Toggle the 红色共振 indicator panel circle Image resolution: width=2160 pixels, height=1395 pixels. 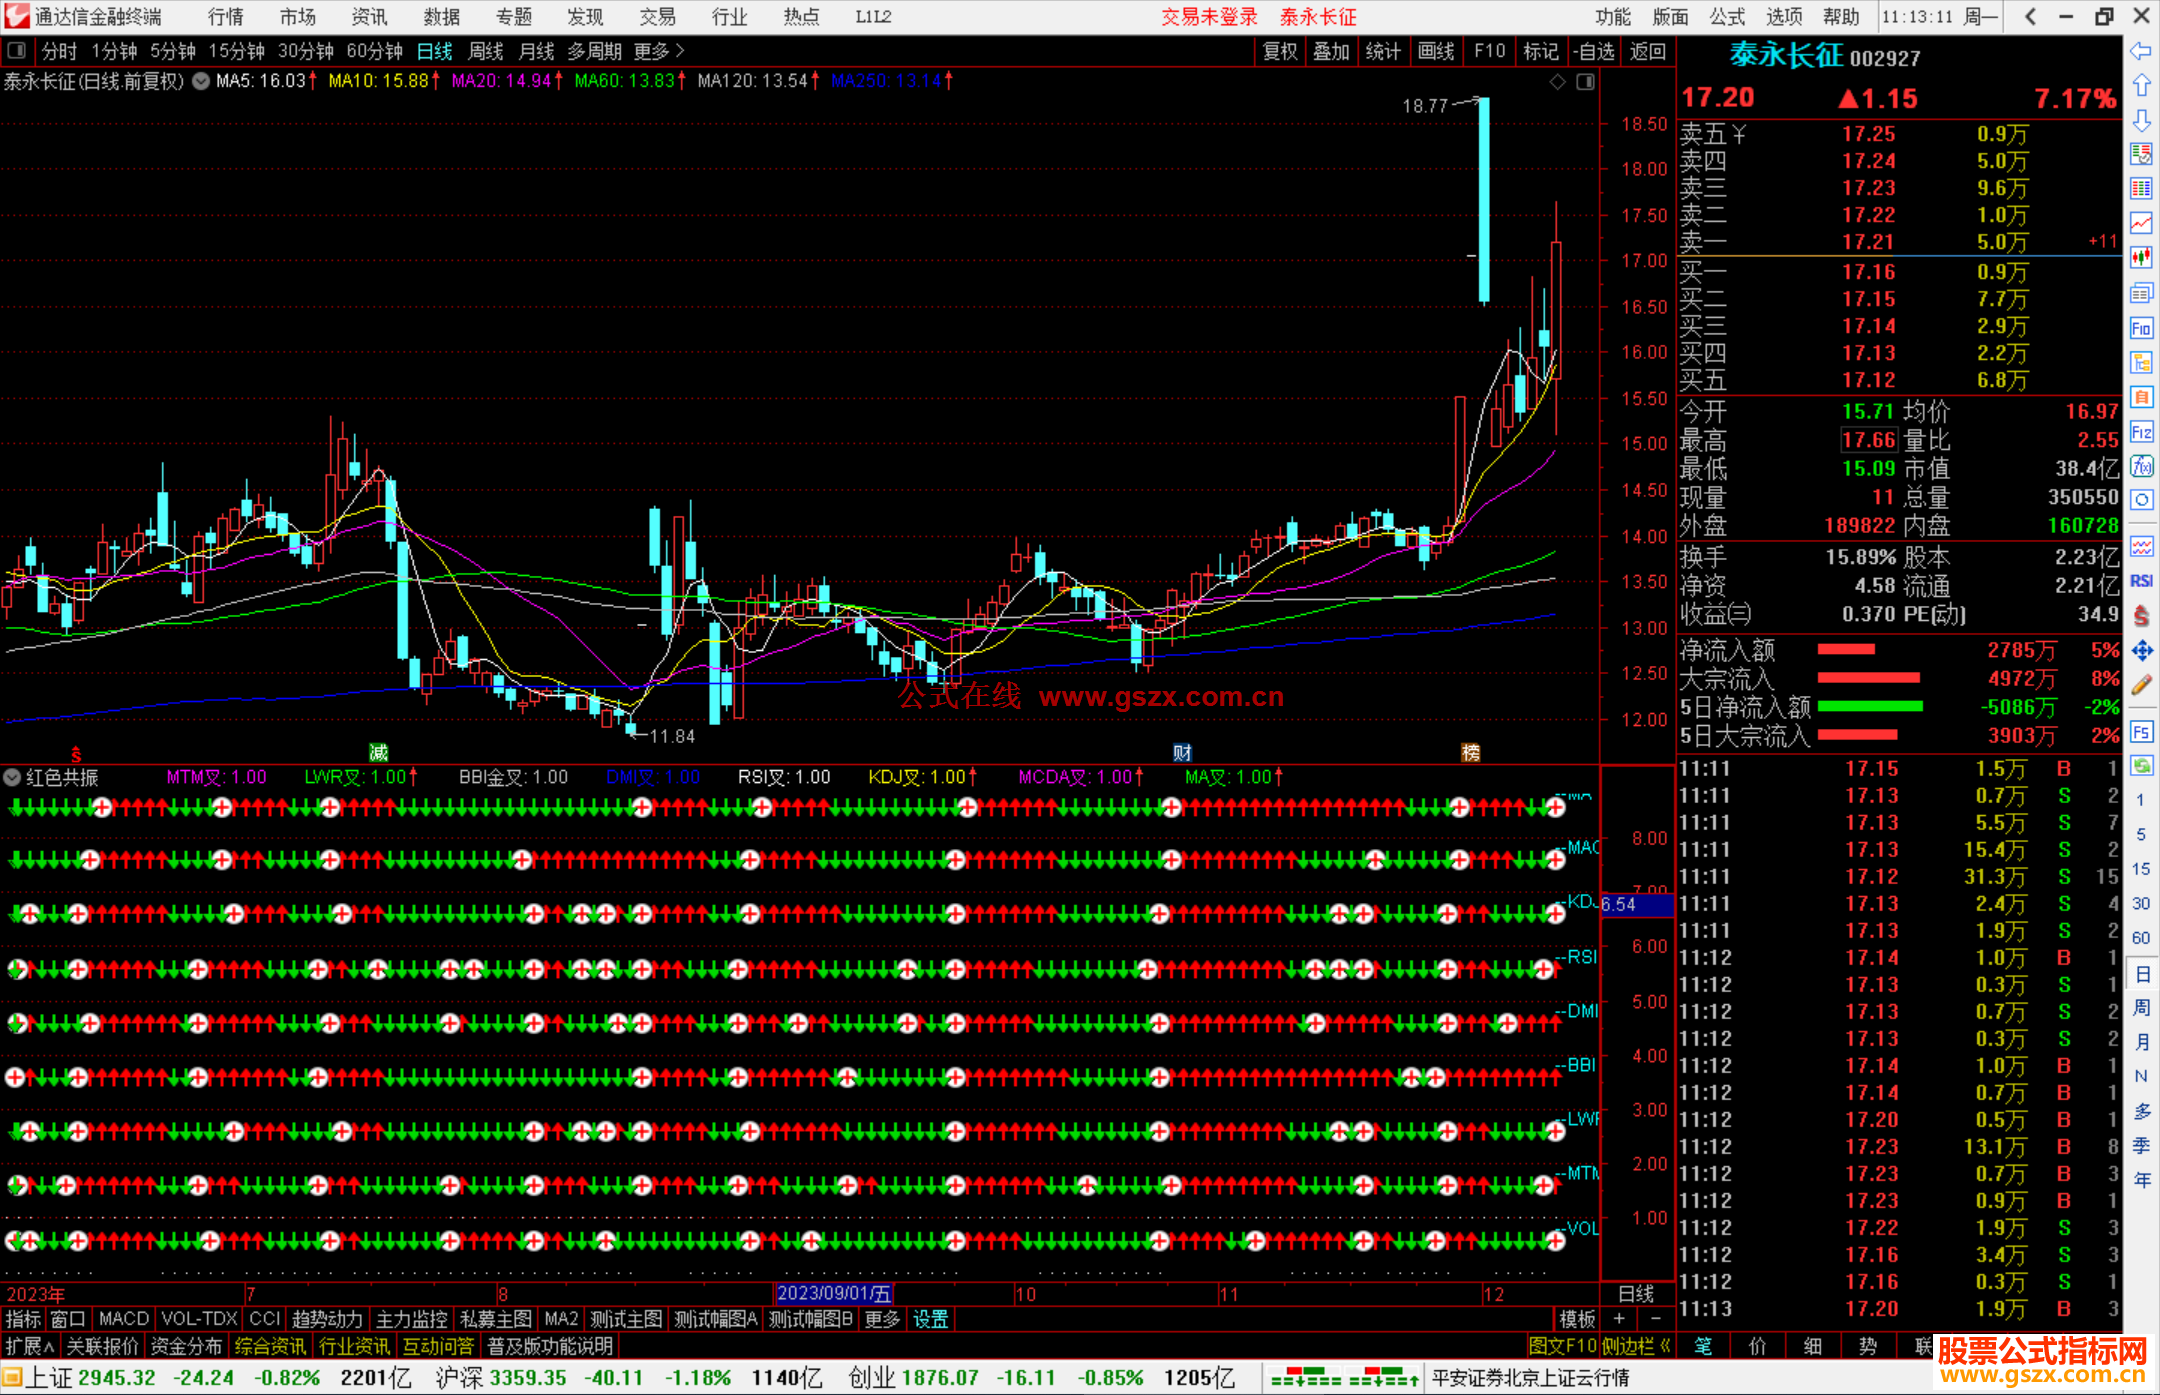(x=12, y=777)
